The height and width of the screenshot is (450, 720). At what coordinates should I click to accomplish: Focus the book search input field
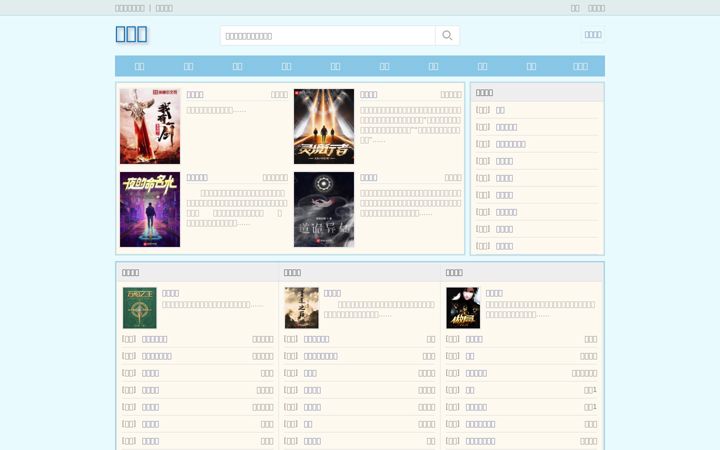pyautogui.click(x=328, y=35)
